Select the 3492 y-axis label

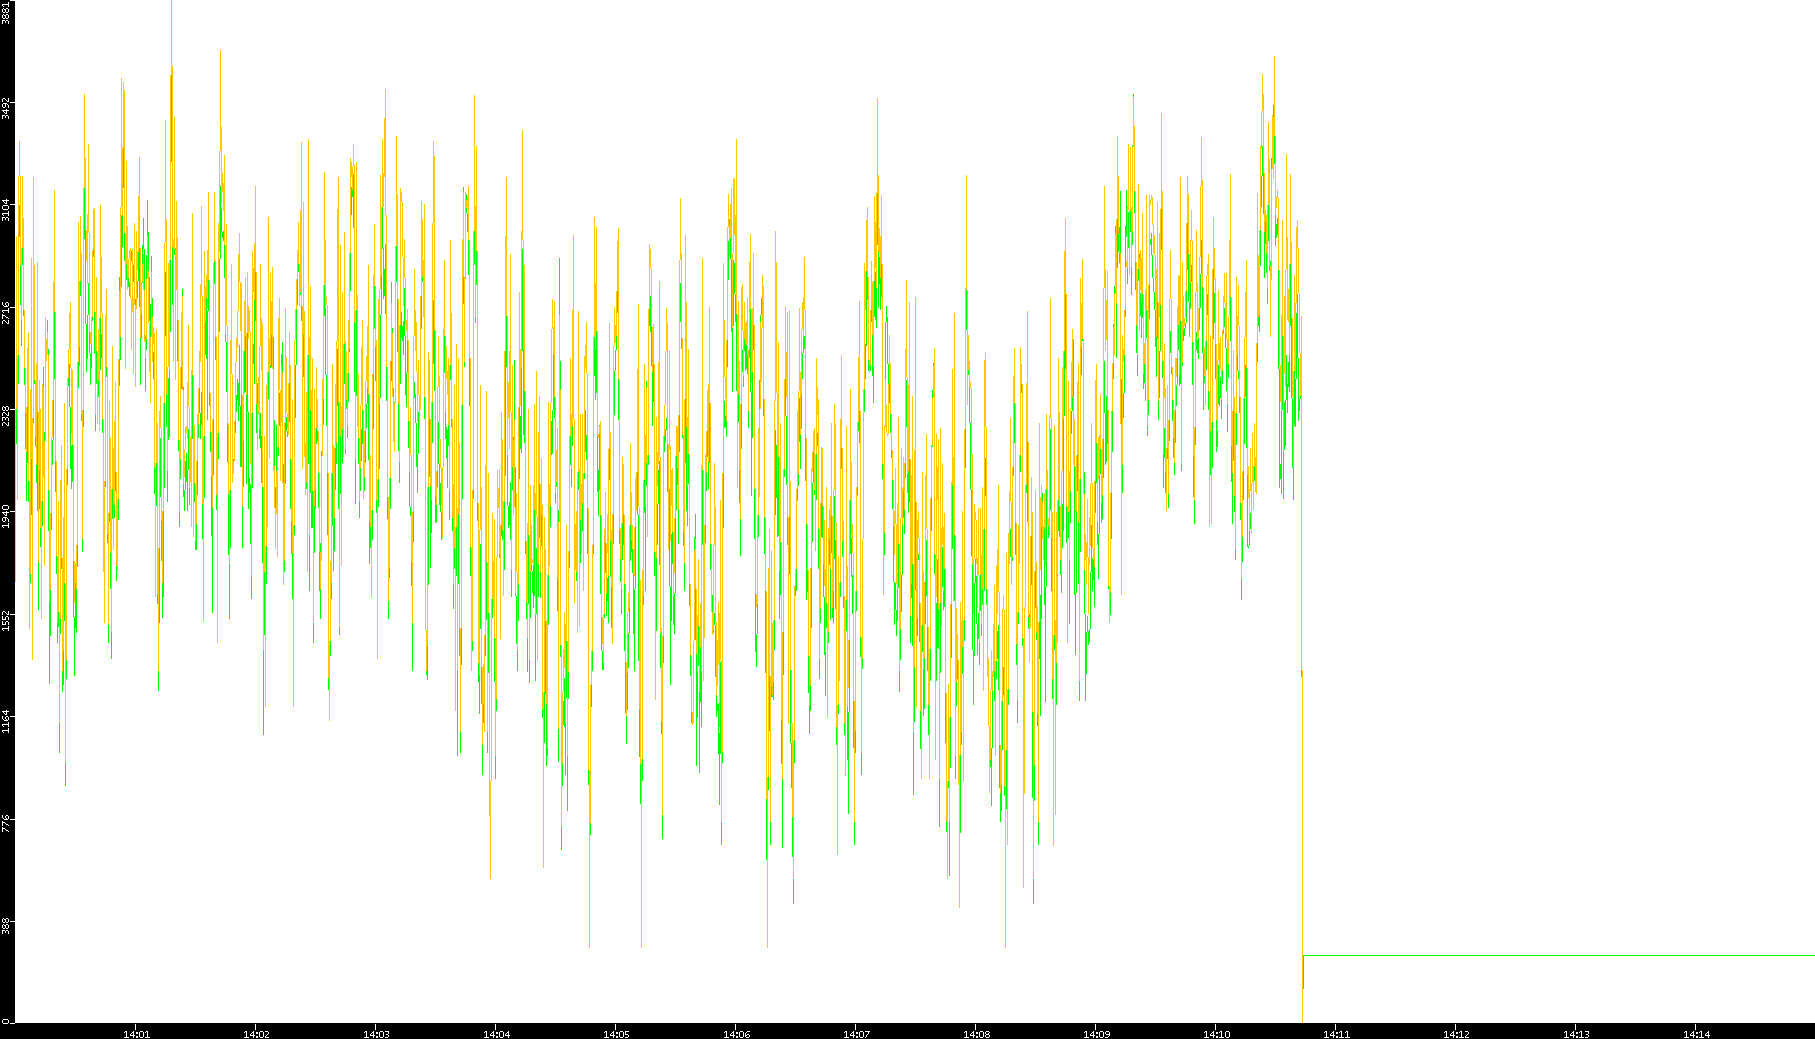pos(6,108)
